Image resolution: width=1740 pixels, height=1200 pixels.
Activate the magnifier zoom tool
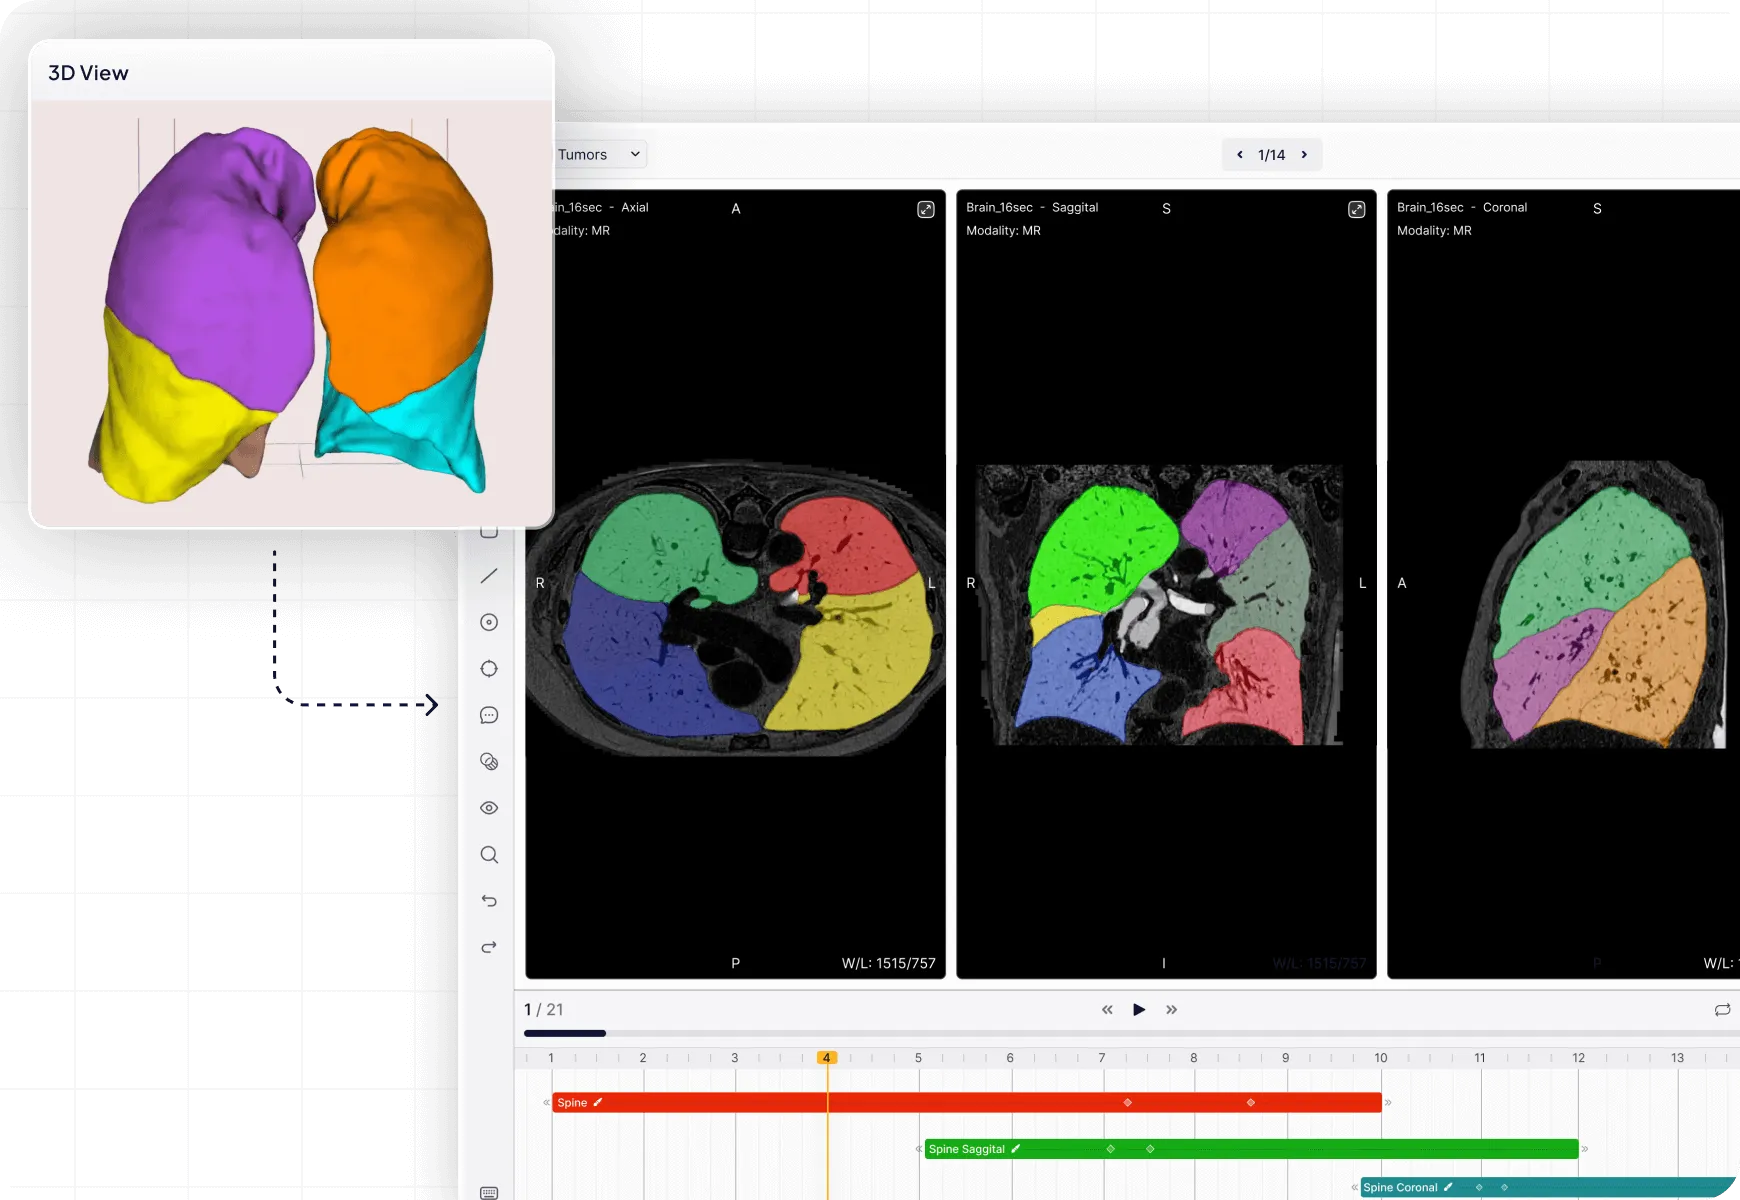point(489,855)
